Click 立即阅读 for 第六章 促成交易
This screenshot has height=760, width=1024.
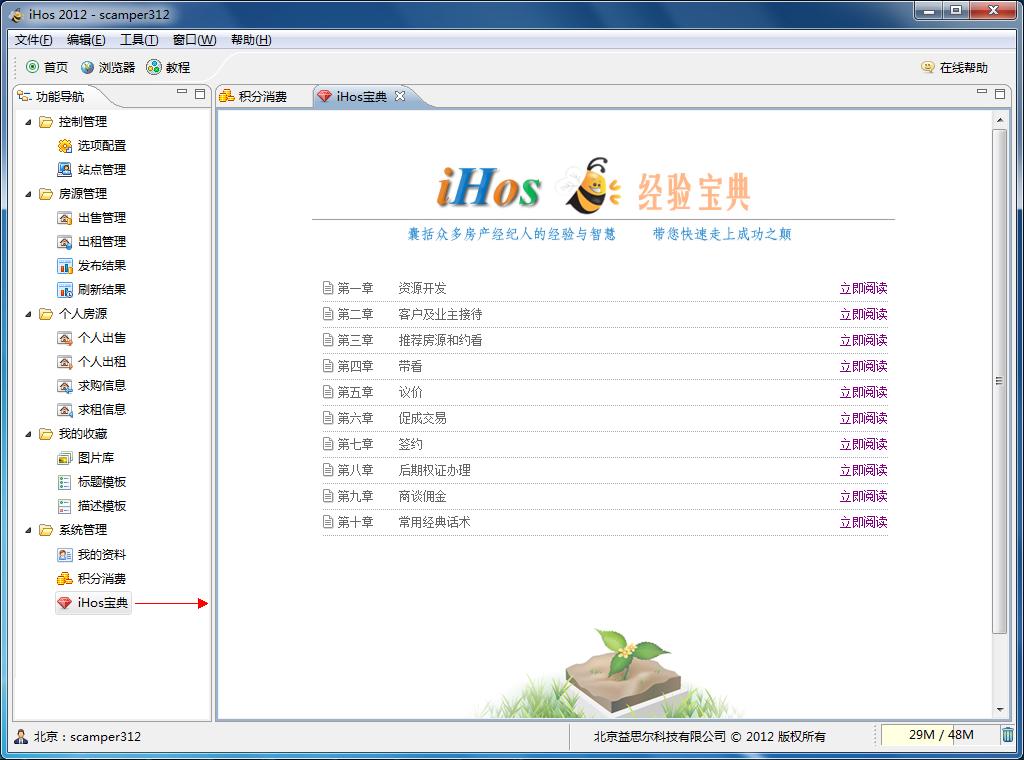point(863,418)
